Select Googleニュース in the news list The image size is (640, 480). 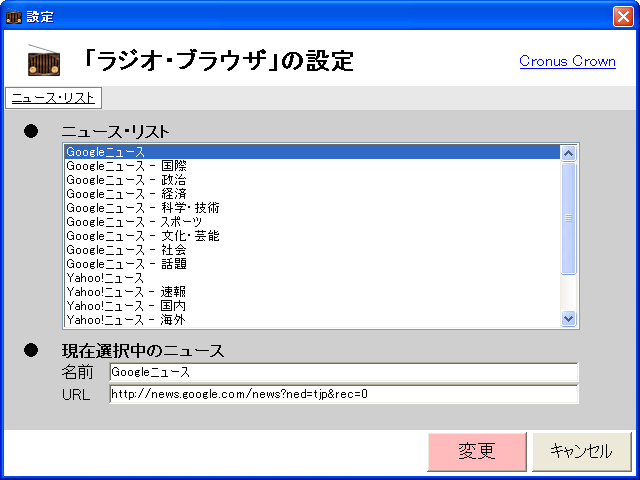click(x=313, y=152)
